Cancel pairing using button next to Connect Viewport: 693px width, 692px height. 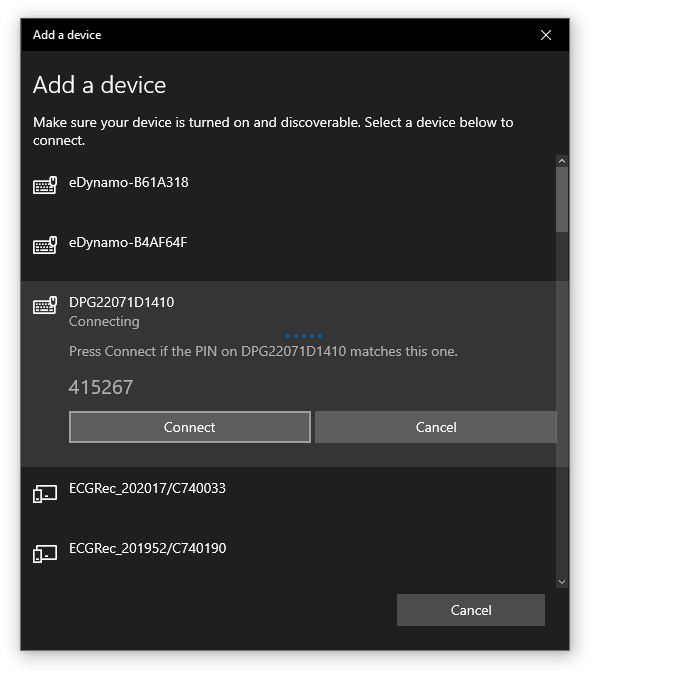pyautogui.click(x=435, y=427)
